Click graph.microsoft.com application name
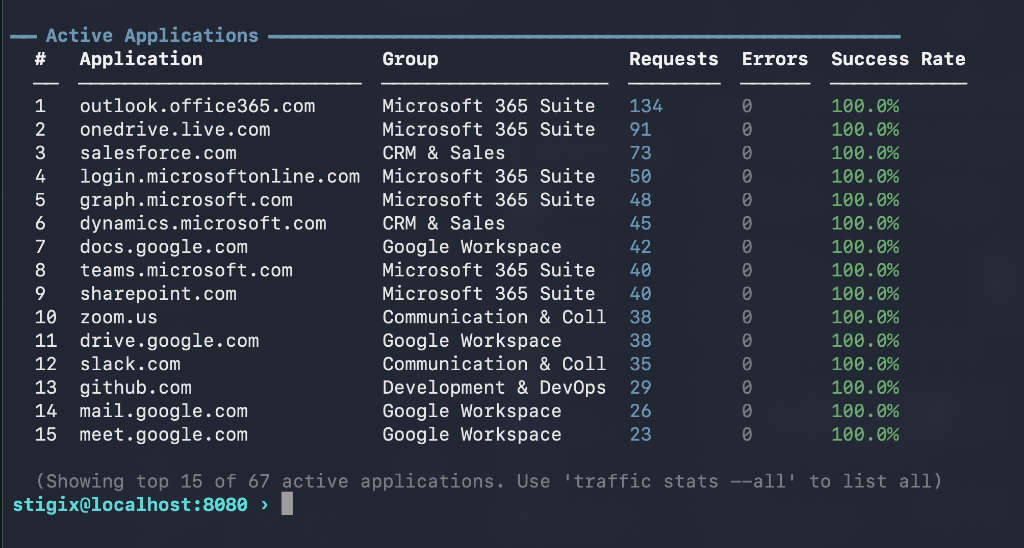The width and height of the screenshot is (1024, 548). tap(186, 200)
